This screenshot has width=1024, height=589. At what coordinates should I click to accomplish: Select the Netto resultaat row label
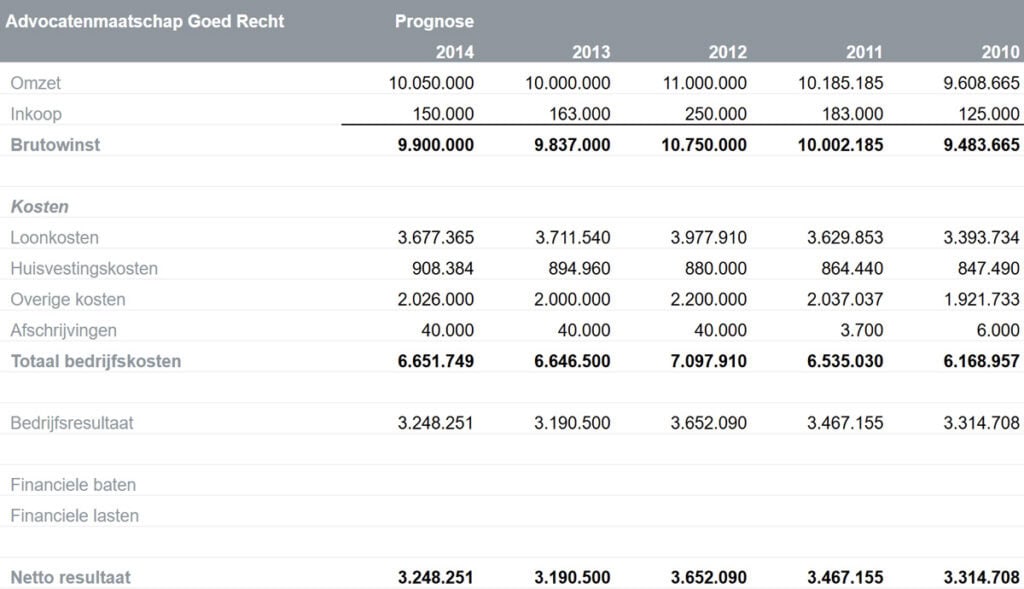tap(70, 578)
